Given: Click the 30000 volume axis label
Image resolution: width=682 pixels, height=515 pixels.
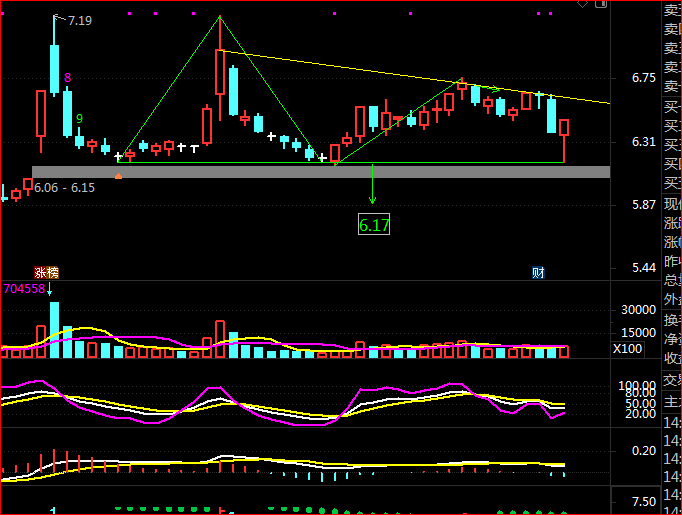Looking at the screenshot, I should (639, 310).
